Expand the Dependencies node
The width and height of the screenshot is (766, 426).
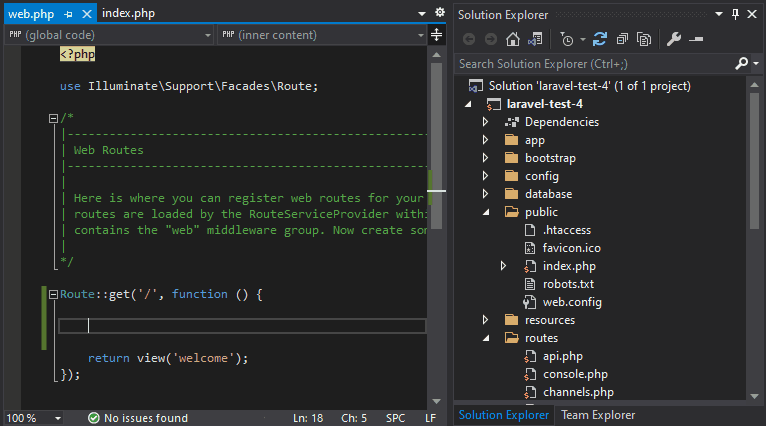[485, 122]
